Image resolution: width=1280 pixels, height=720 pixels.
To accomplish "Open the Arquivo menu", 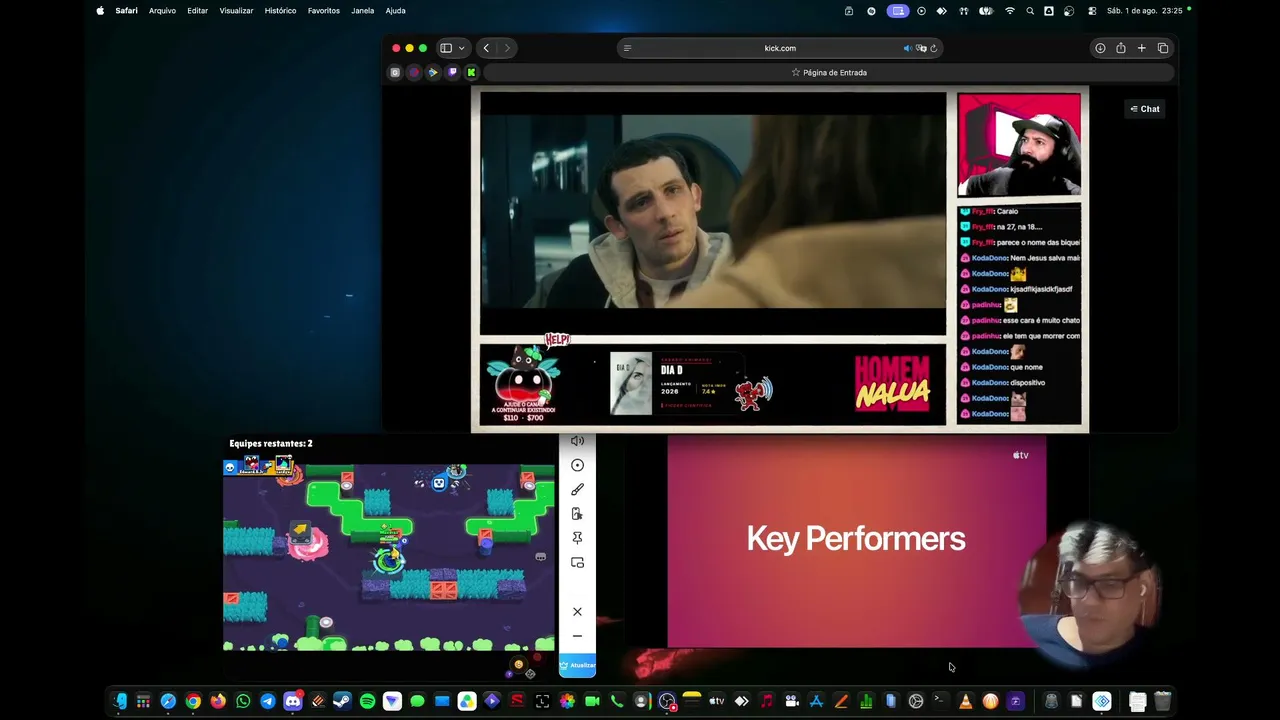I will click(162, 11).
